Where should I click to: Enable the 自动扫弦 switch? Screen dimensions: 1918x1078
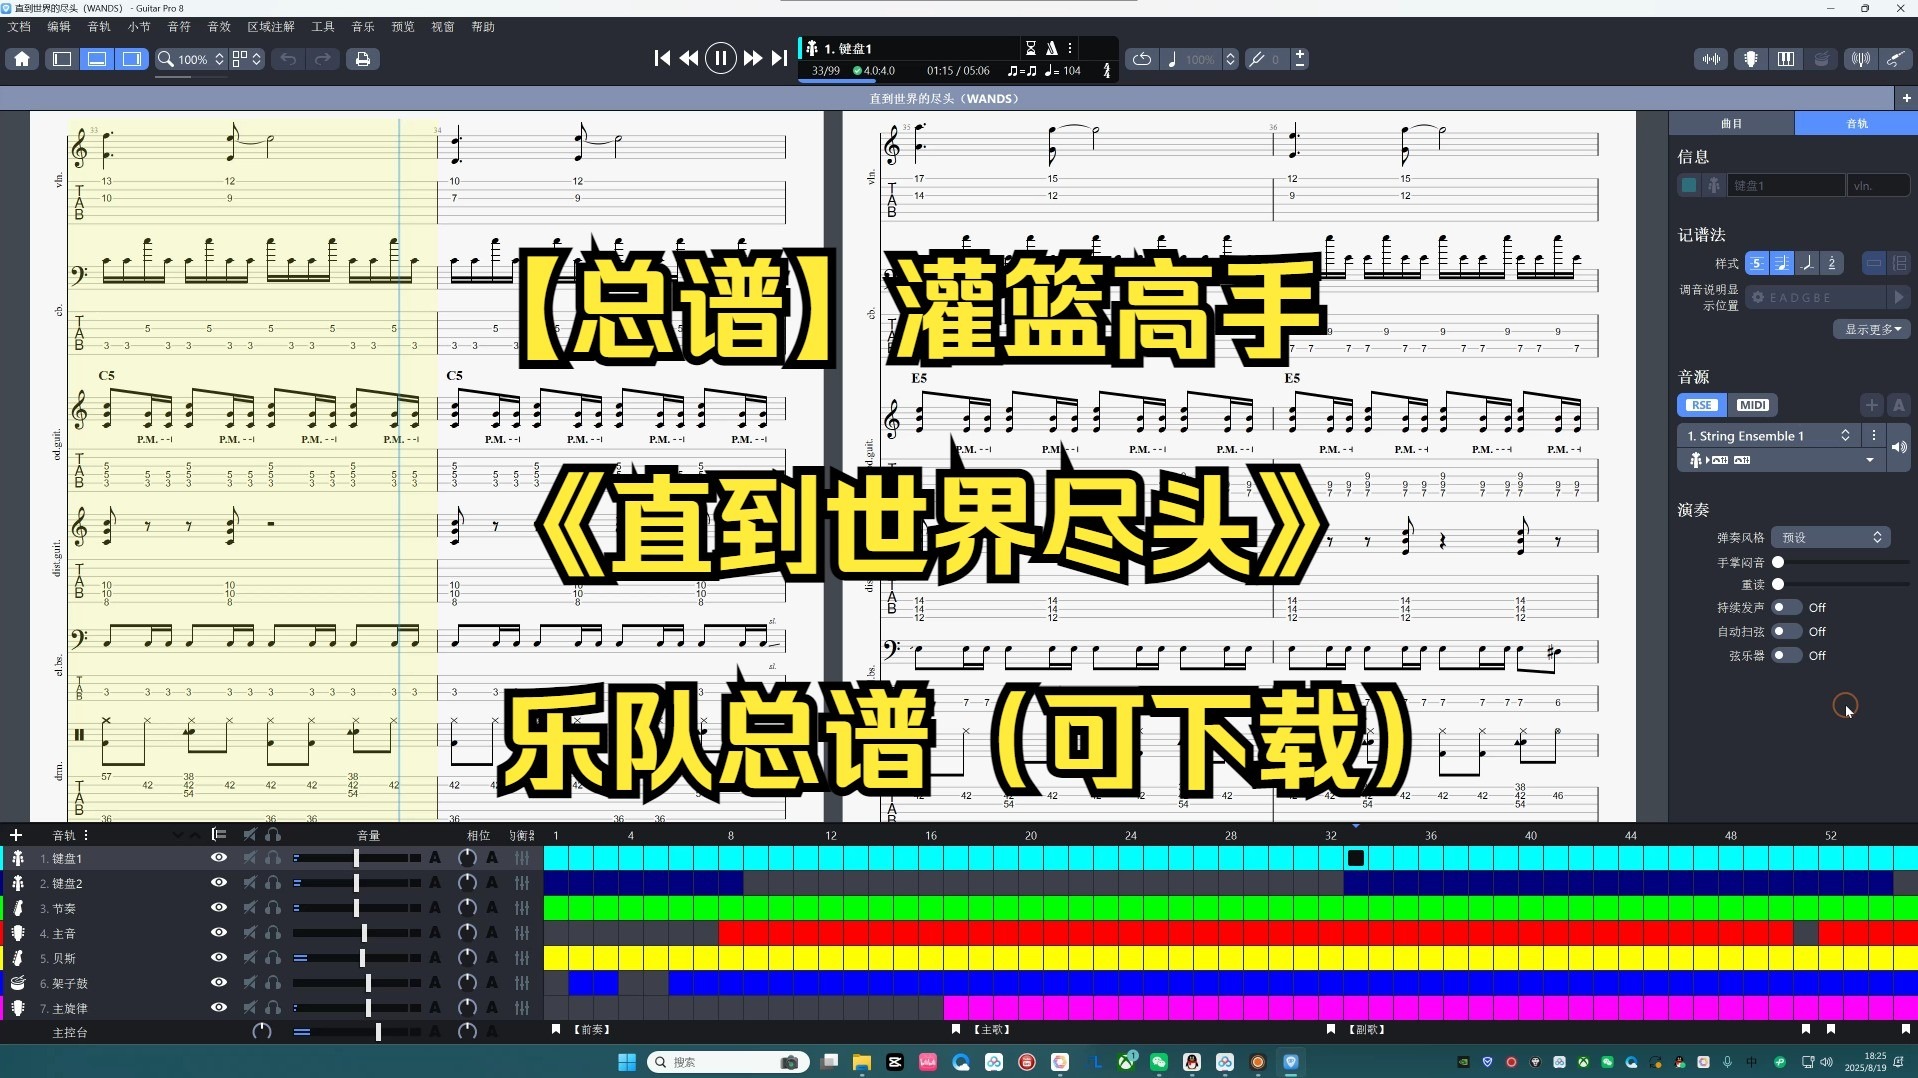1786,631
